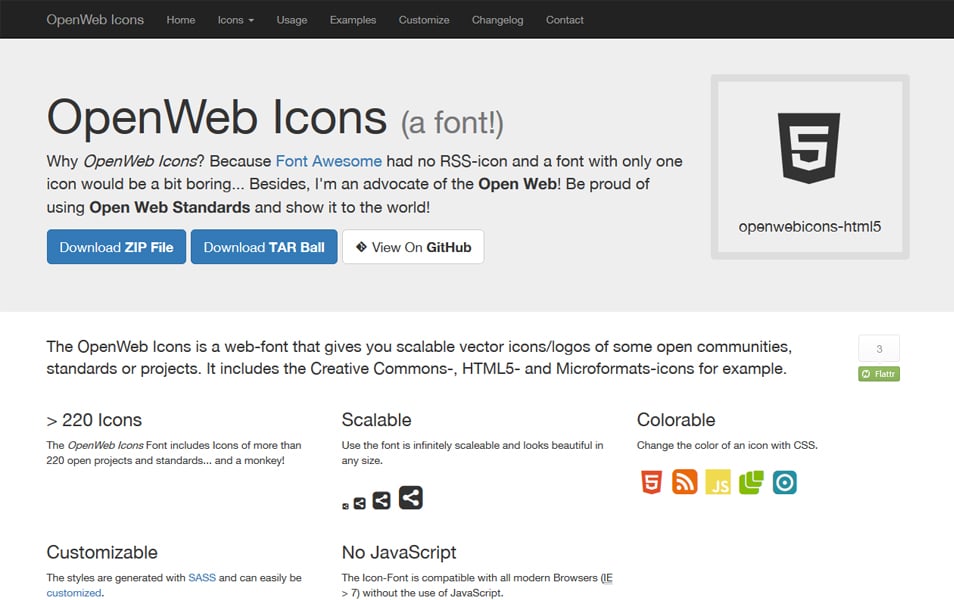Open the Font Awesome link

(329, 160)
